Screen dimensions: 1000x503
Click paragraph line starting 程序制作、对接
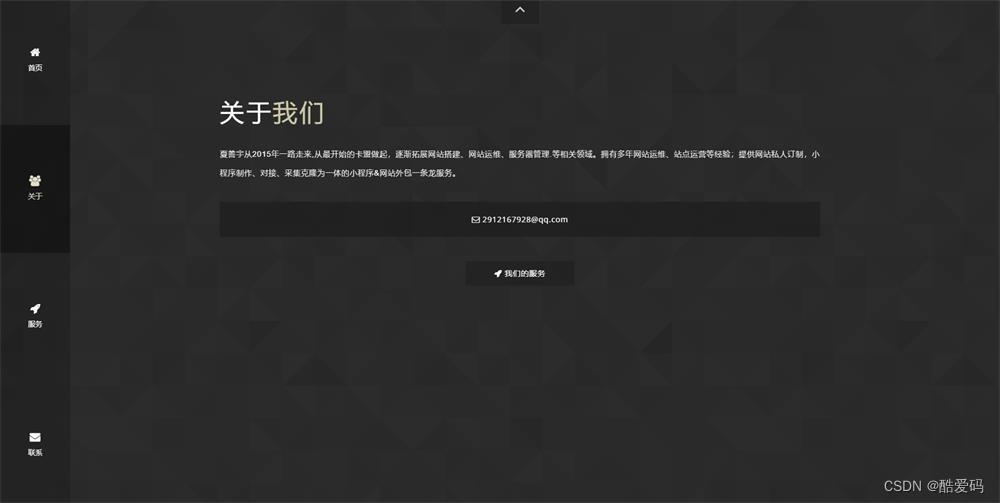[338, 173]
